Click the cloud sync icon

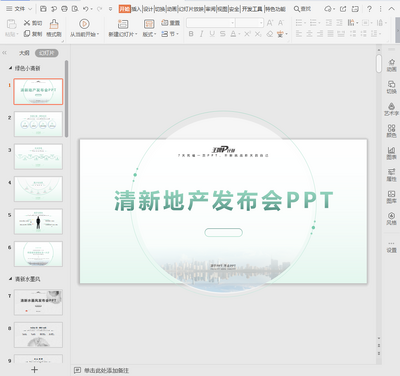click(x=328, y=9)
